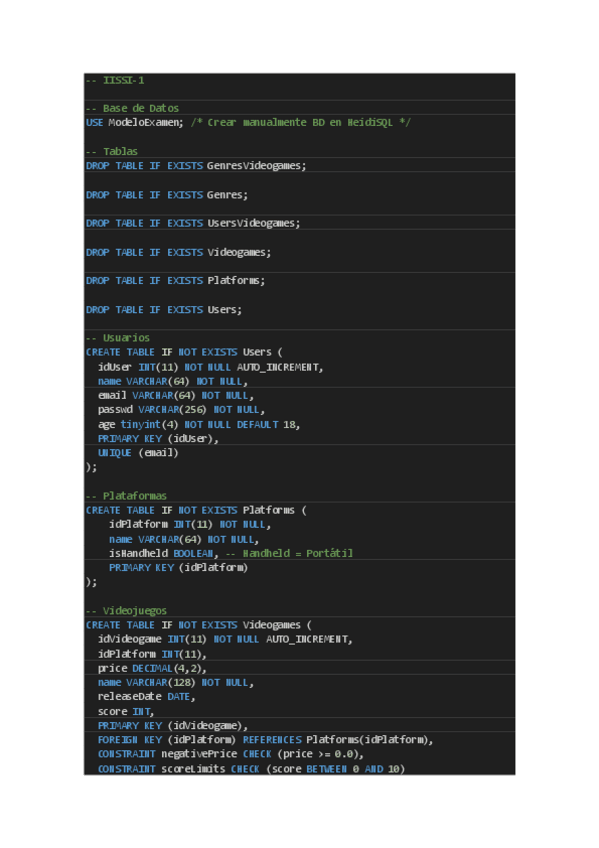Click the DROP TABLE UsersVideogames line

coord(193,223)
